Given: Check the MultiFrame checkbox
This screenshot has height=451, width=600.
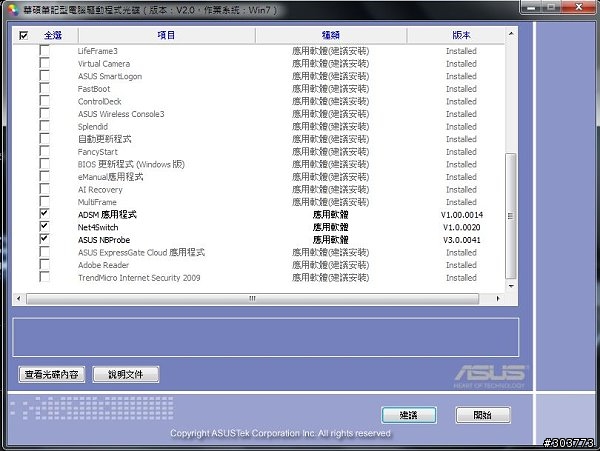Looking at the screenshot, I should coord(44,202).
